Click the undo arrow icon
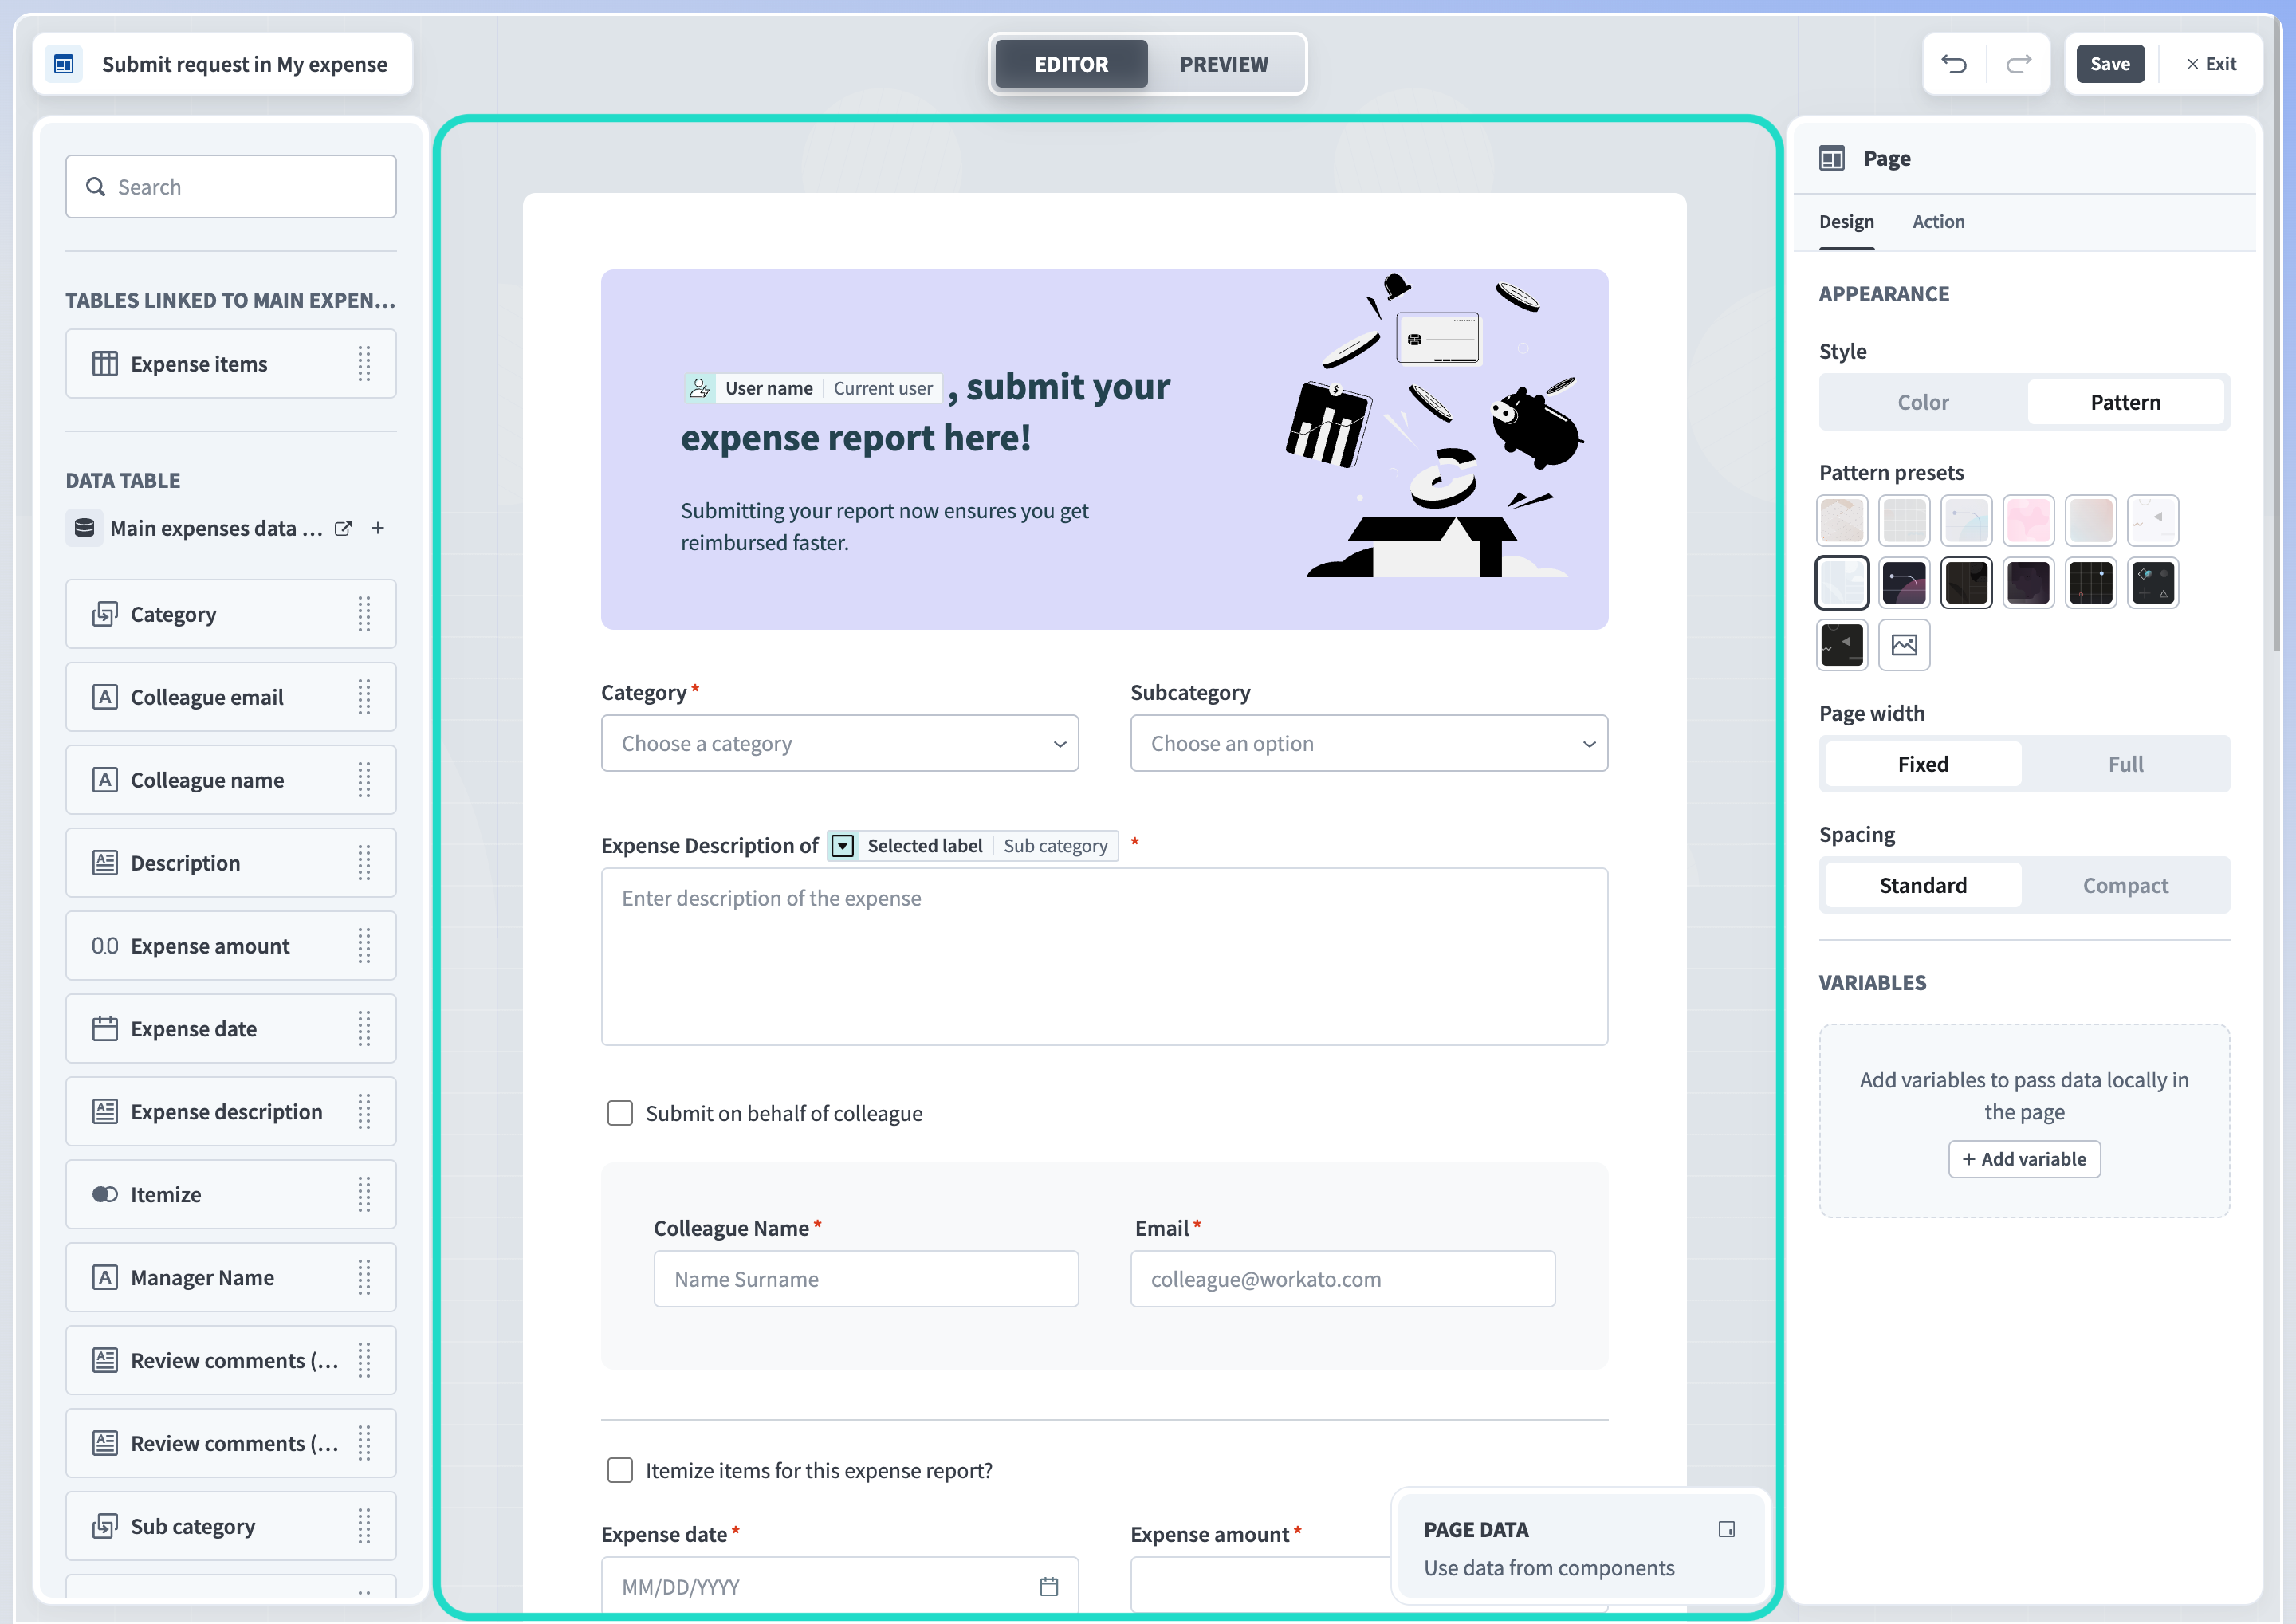Image resolution: width=2296 pixels, height=1624 pixels. pos(1954,64)
